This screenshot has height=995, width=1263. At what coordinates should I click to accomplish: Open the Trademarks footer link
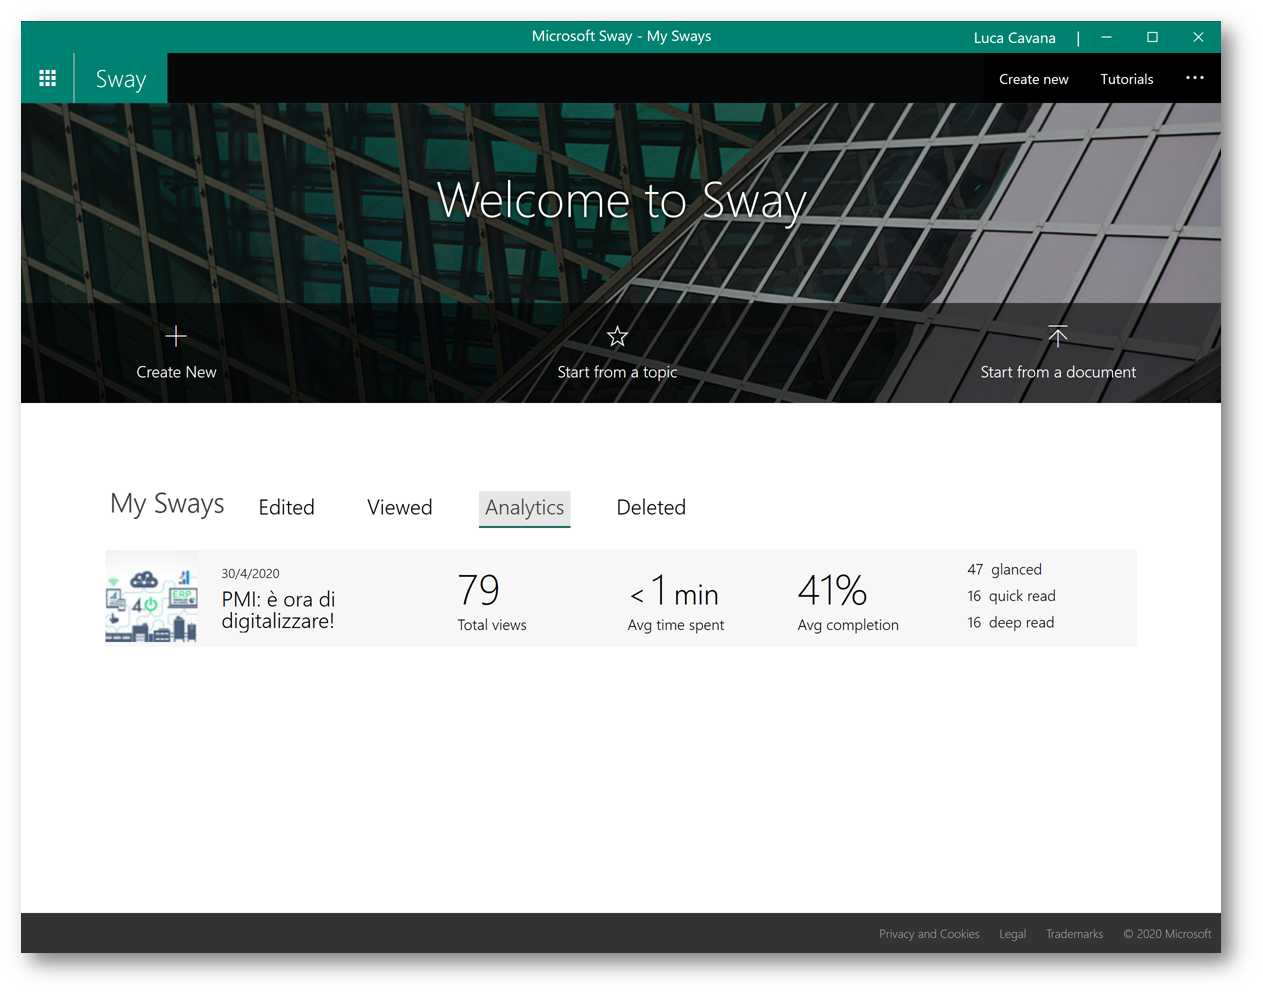click(1074, 934)
